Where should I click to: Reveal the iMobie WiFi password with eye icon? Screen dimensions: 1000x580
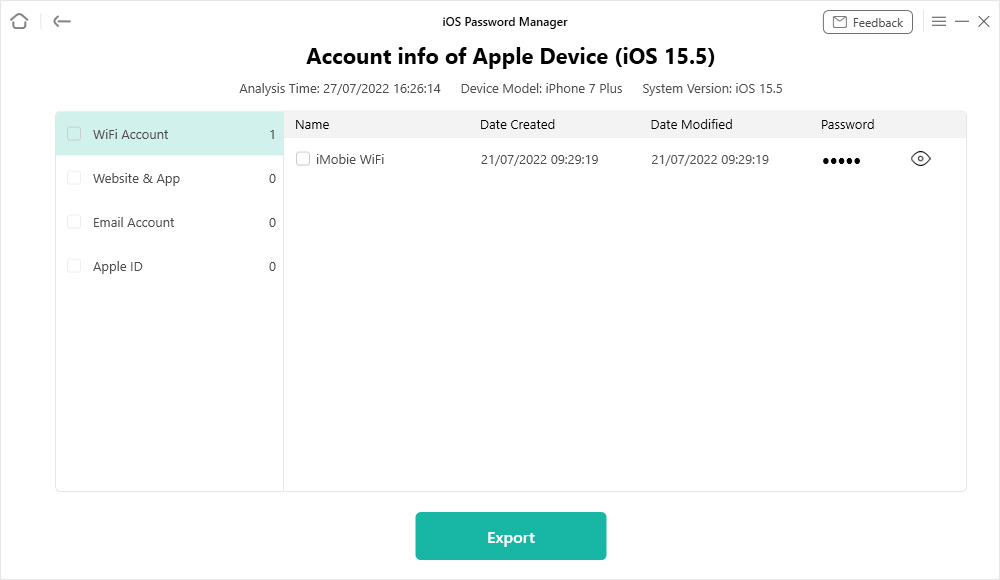coord(921,158)
